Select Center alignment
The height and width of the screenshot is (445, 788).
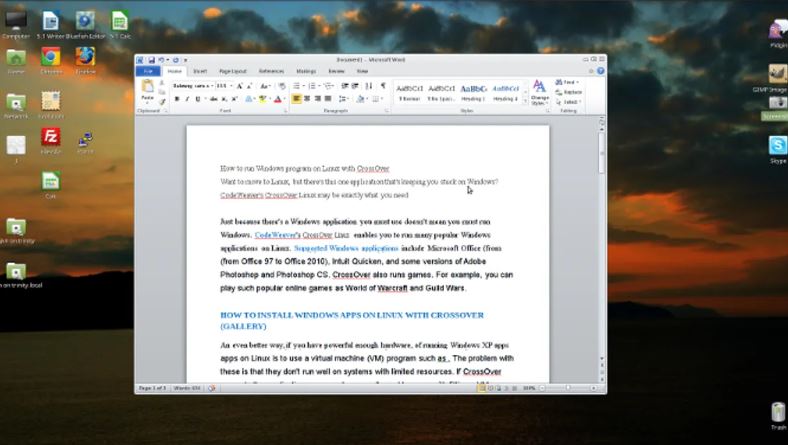(307, 99)
